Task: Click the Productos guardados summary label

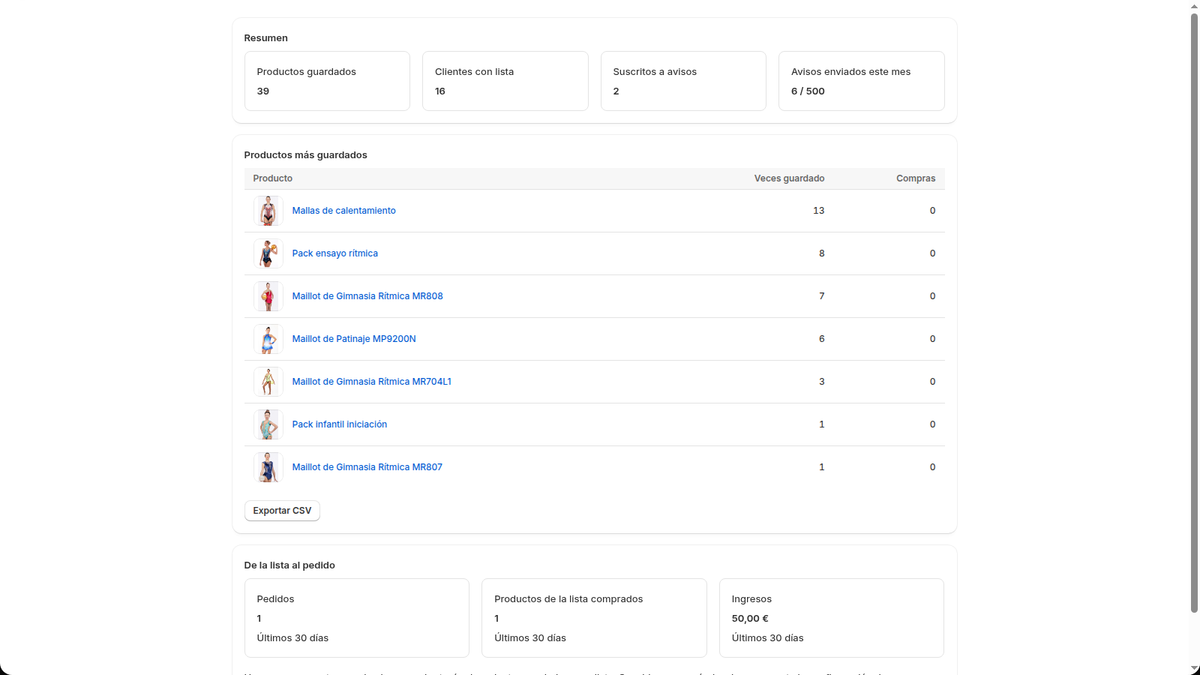Action: 306,72
